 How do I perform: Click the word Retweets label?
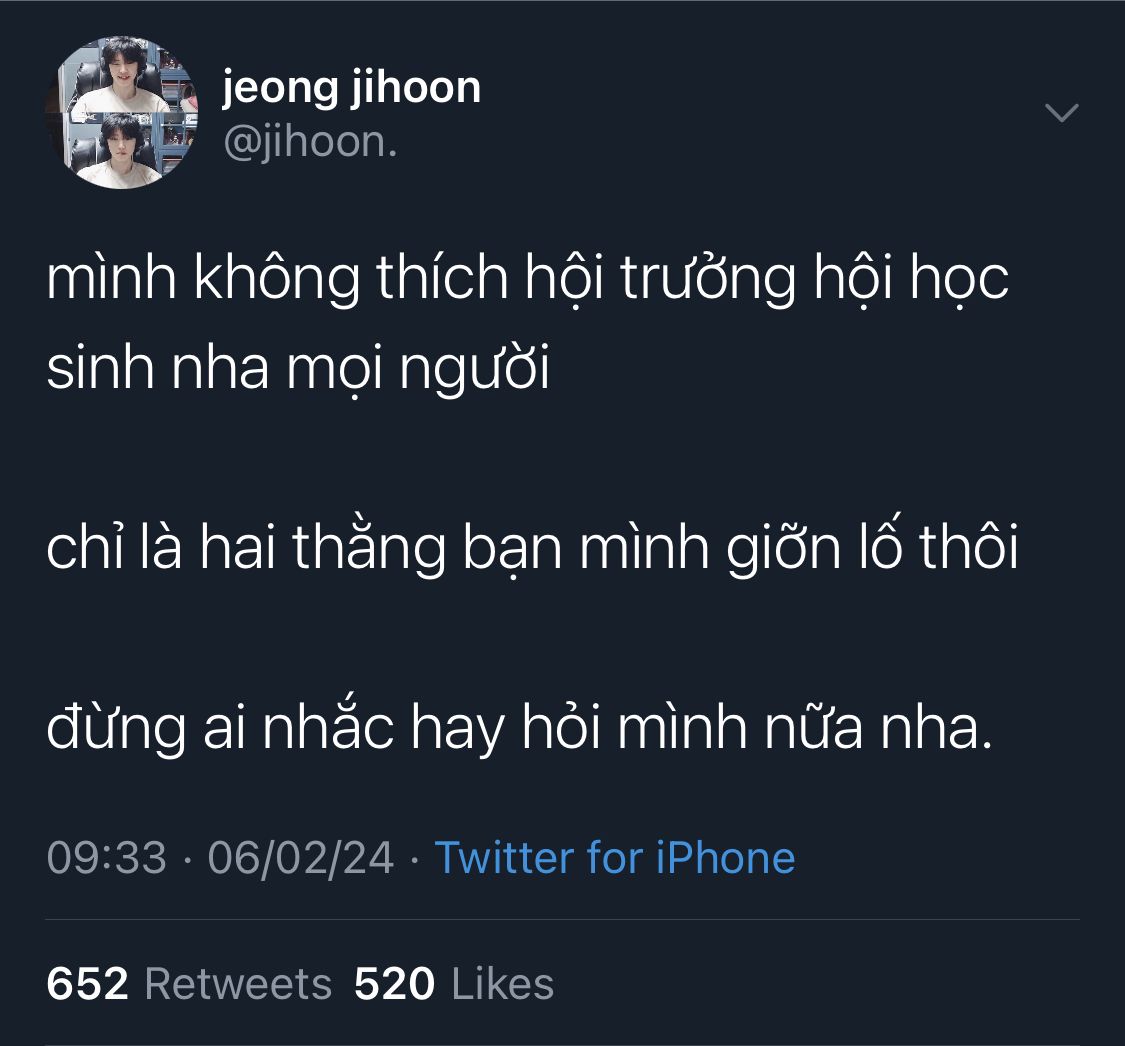[238, 983]
